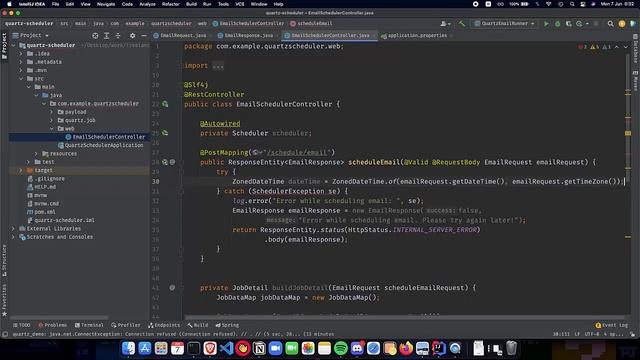640x360 pixels.
Task: Go to next highlighted error arrow
Action: click(x=626, y=47)
